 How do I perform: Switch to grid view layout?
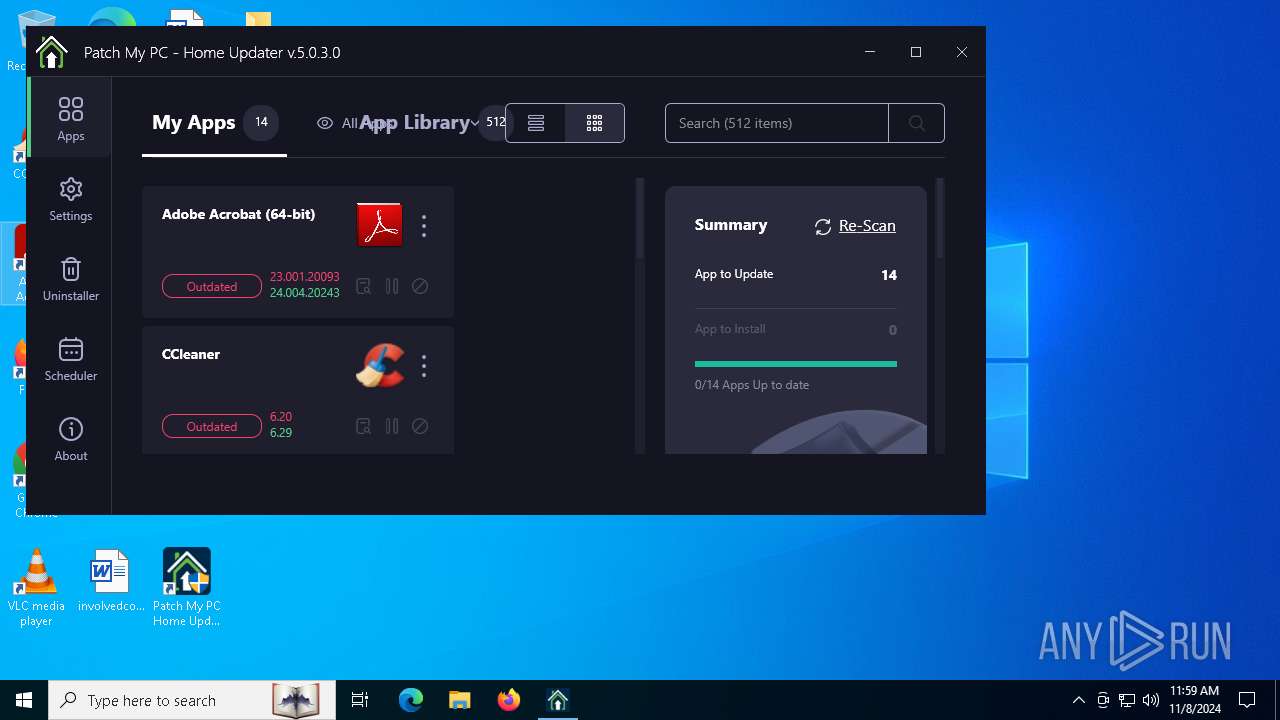595,123
